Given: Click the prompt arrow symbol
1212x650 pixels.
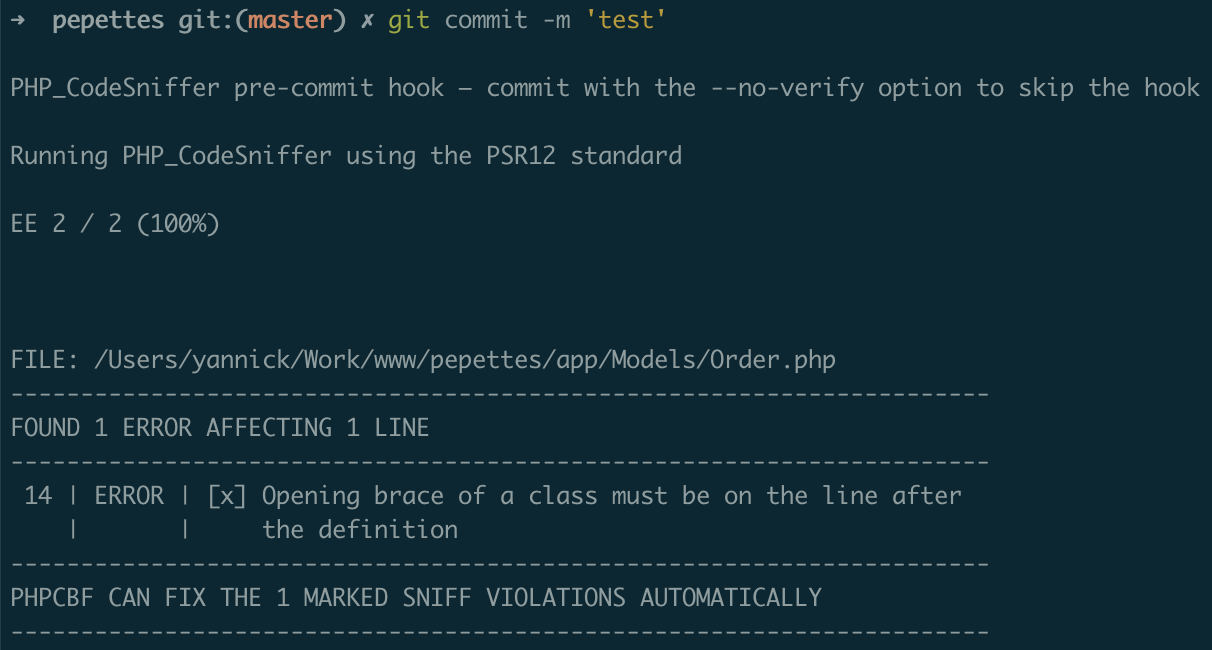Looking at the screenshot, I should [x=17, y=20].
